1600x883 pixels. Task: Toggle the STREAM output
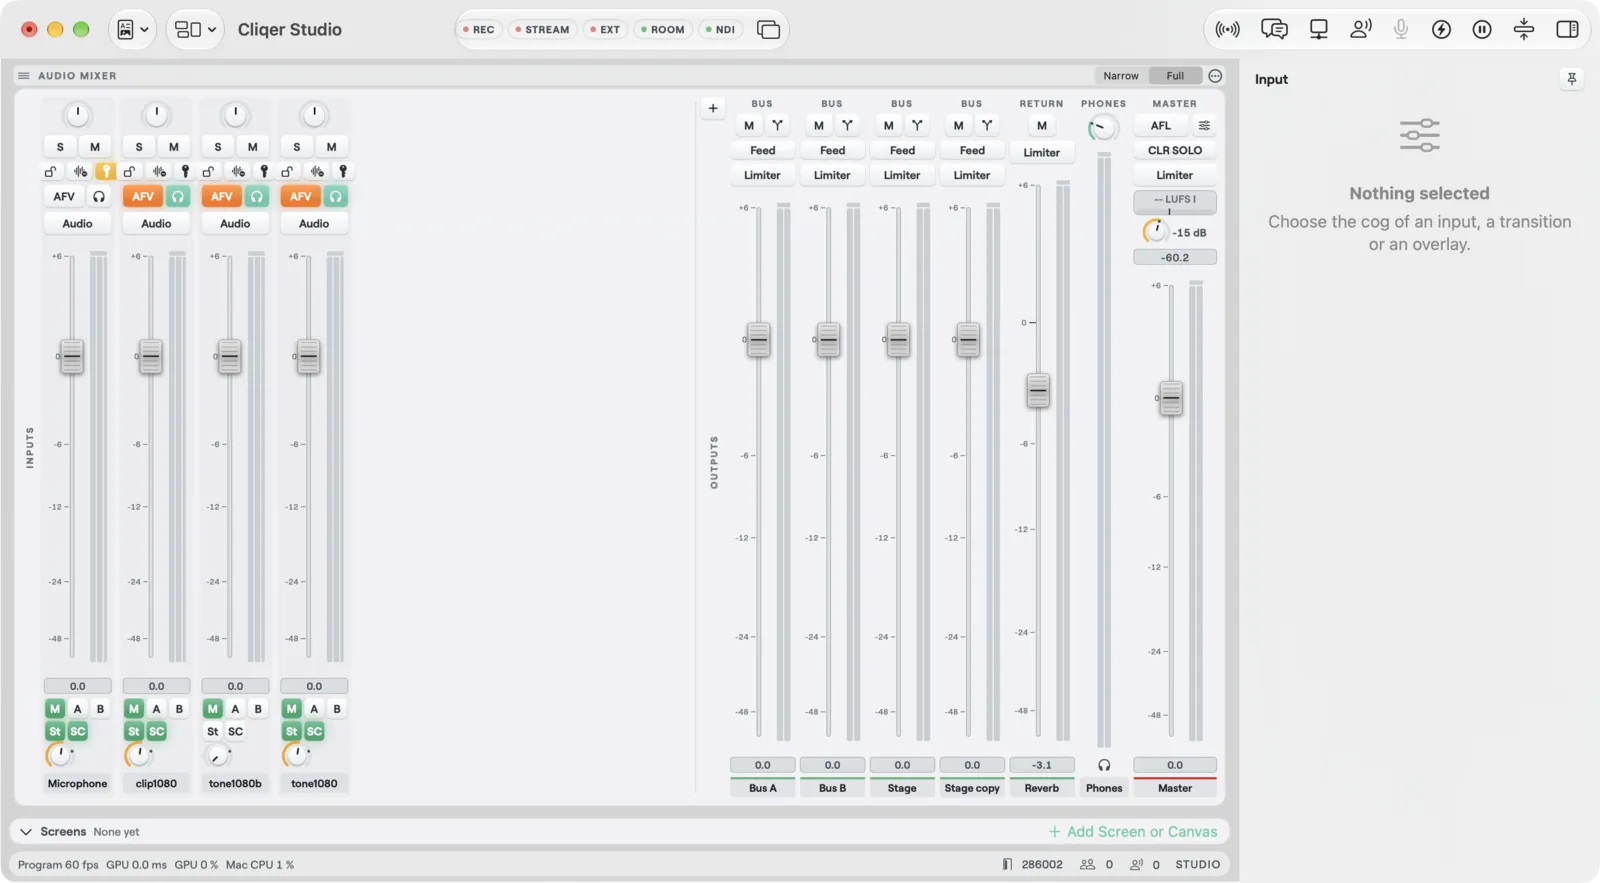(542, 29)
